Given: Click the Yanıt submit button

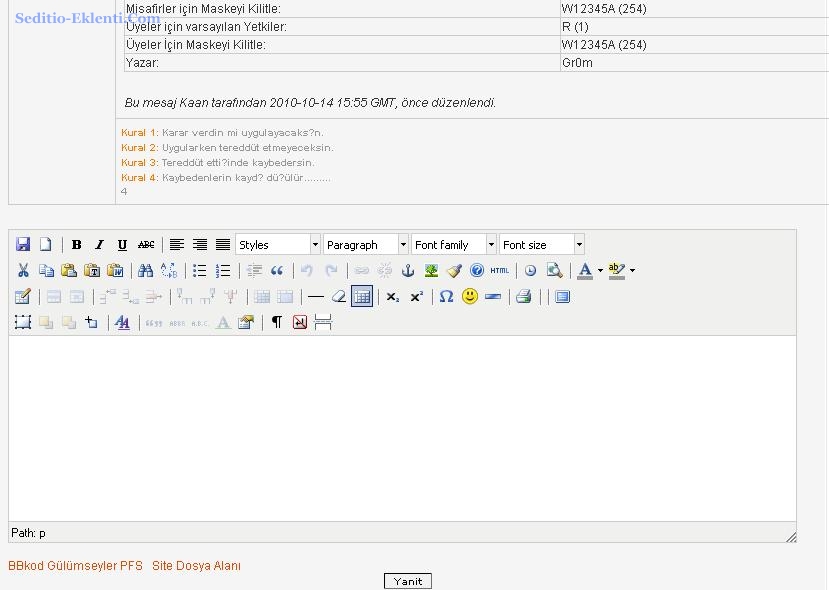Looking at the screenshot, I should [x=408, y=581].
